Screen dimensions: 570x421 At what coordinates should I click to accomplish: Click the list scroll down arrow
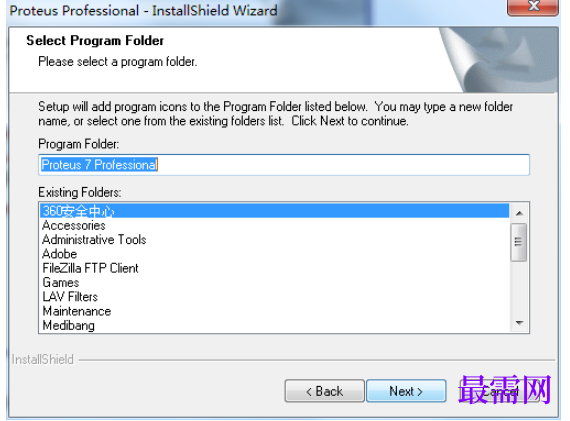(519, 322)
